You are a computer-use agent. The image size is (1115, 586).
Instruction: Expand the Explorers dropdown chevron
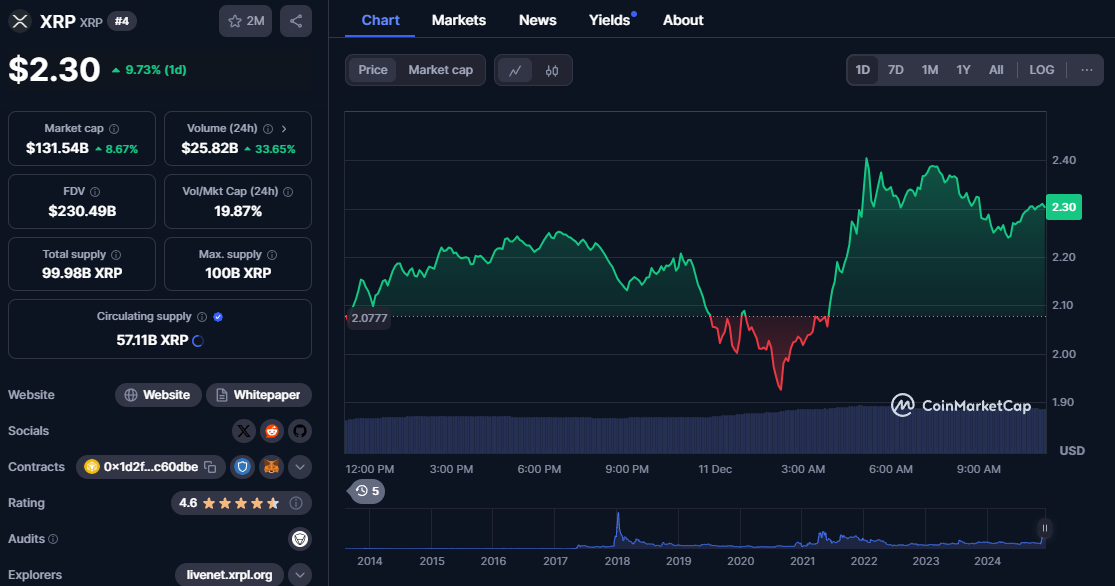[x=300, y=575]
